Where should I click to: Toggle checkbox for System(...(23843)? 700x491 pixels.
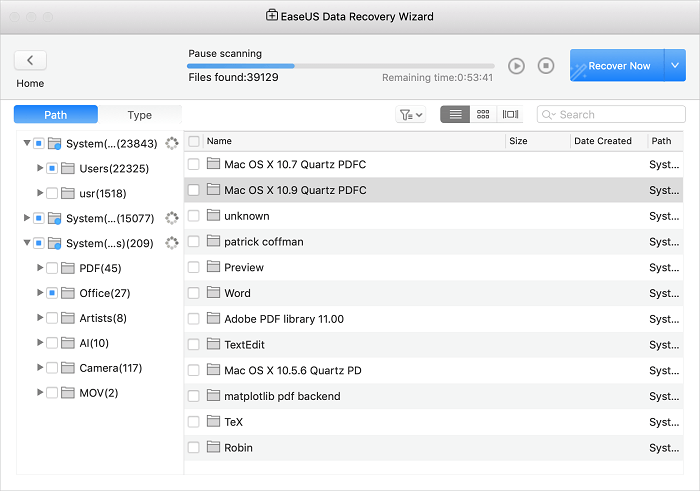pyautogui.click(x=39, y=143)
